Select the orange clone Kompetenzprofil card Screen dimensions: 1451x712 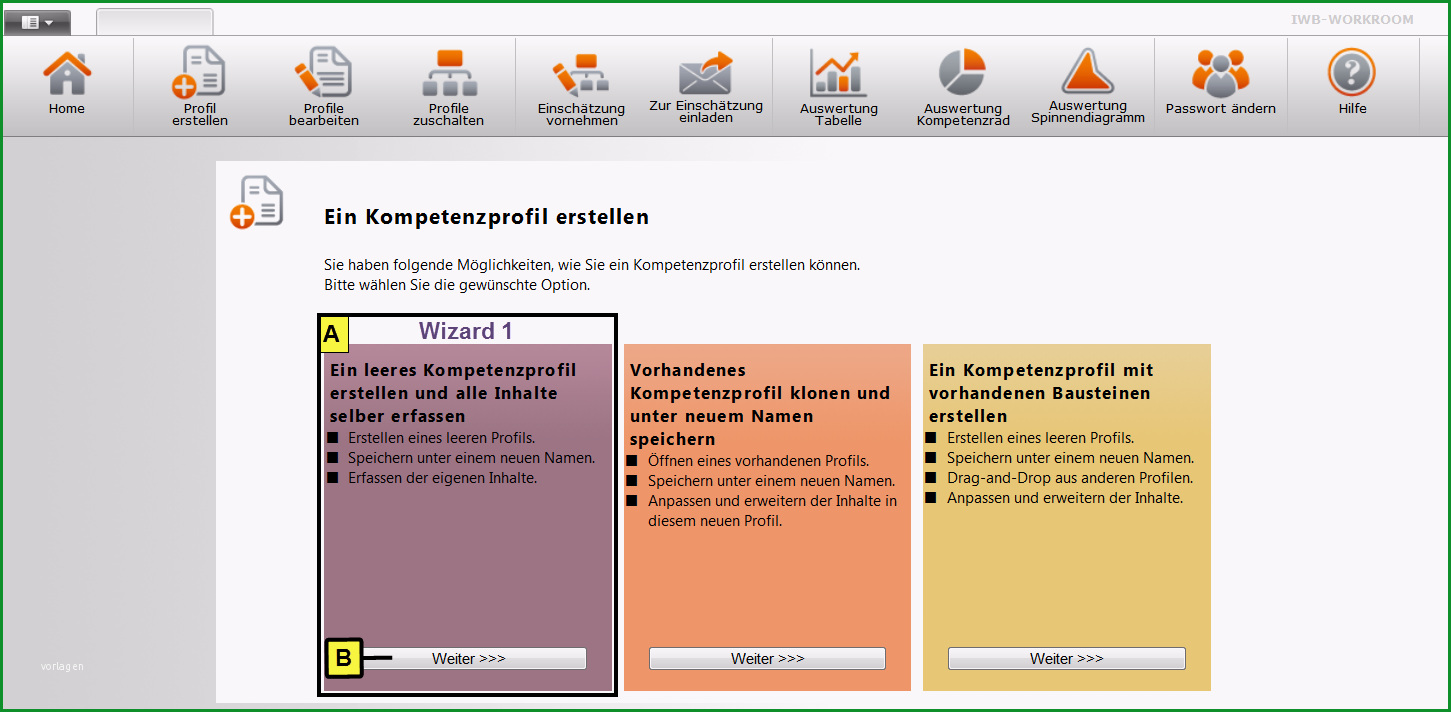coord(767,517)
